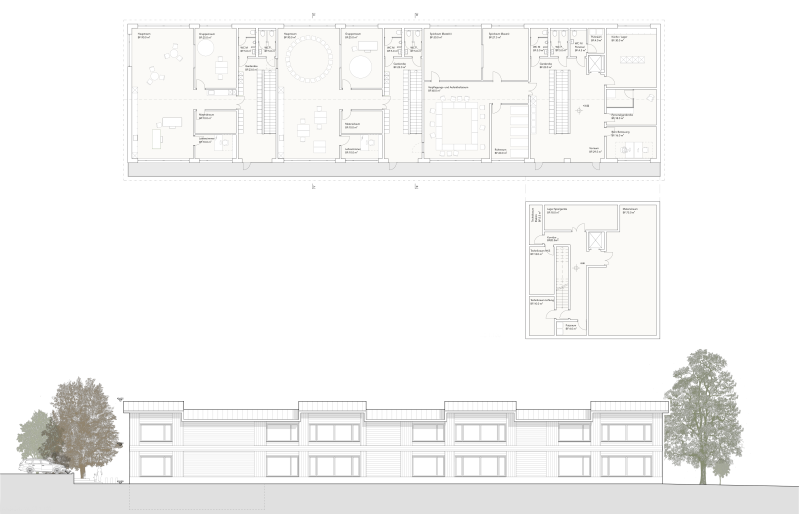
Task: Click the Ruheraum room label
Action: point(501,151)
